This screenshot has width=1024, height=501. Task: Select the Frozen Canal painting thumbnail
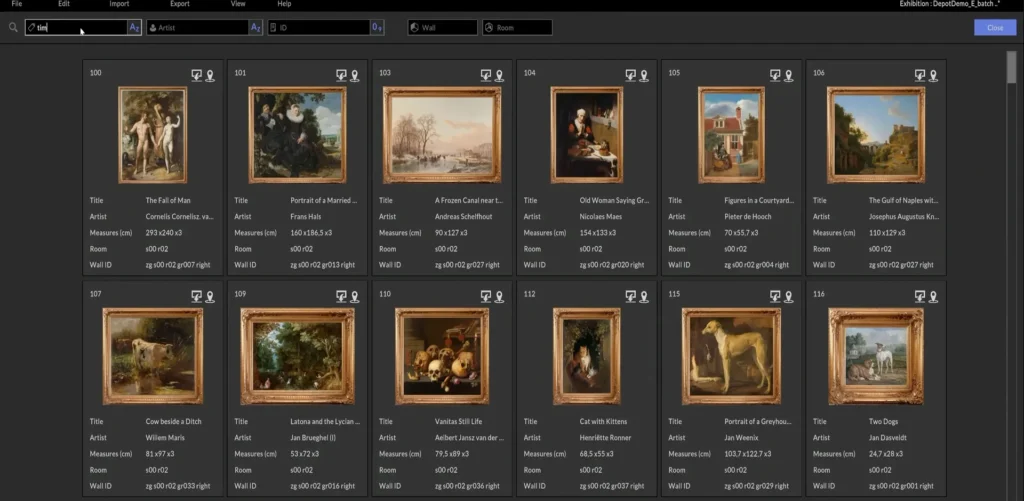click(x=442, y=135)
